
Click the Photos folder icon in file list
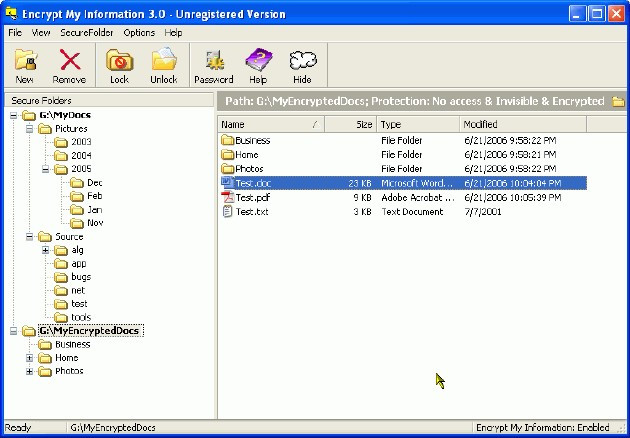click(x=227, y=168)
